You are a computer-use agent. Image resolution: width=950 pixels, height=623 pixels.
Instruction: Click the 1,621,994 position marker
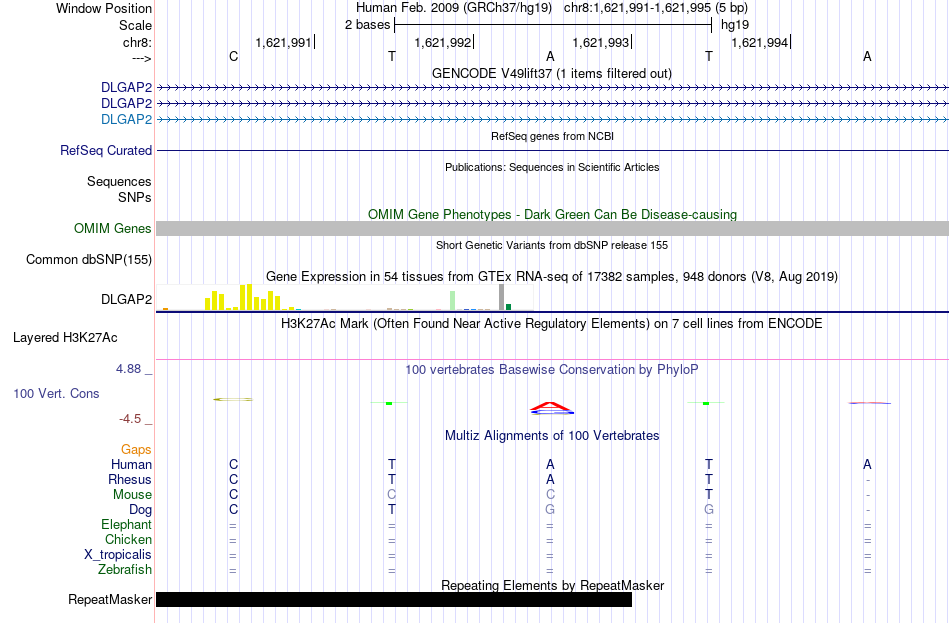760,42
